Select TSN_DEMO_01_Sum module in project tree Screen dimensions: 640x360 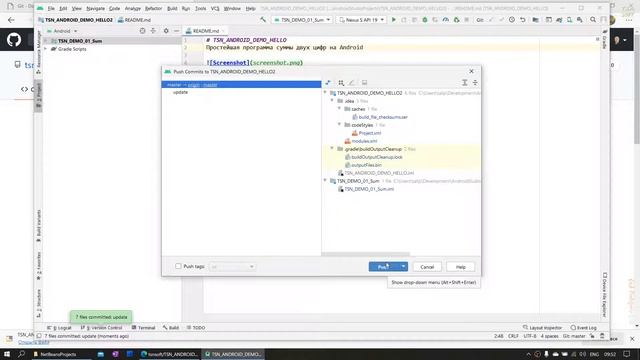pos(80,41)
